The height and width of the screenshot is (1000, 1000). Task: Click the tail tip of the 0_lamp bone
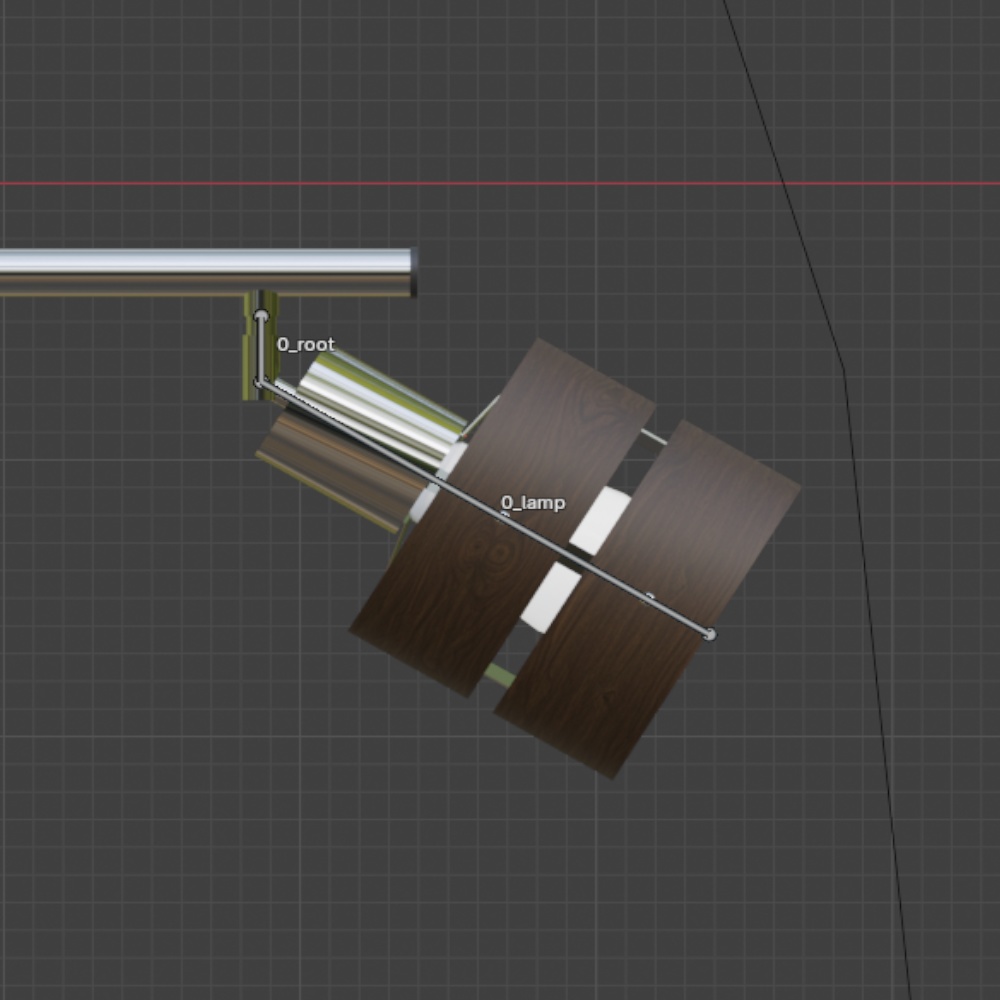click(710, 635)
